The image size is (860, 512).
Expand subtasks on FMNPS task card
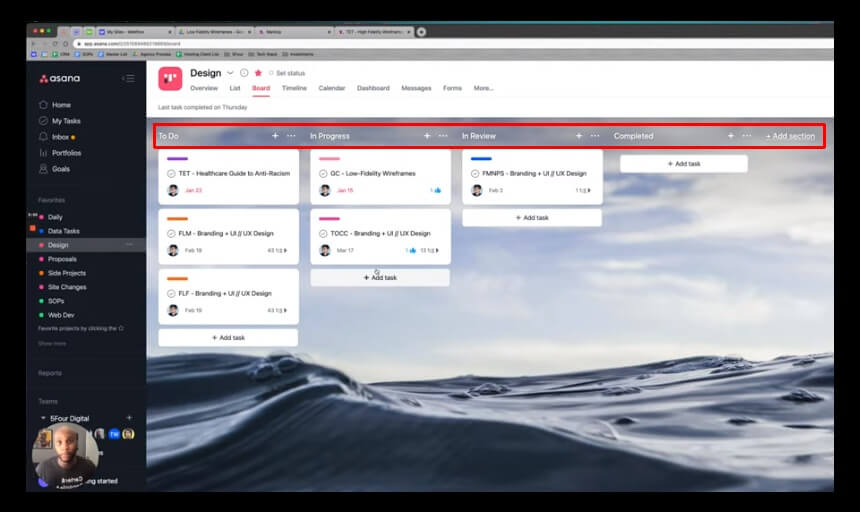(x=586, y=190)
